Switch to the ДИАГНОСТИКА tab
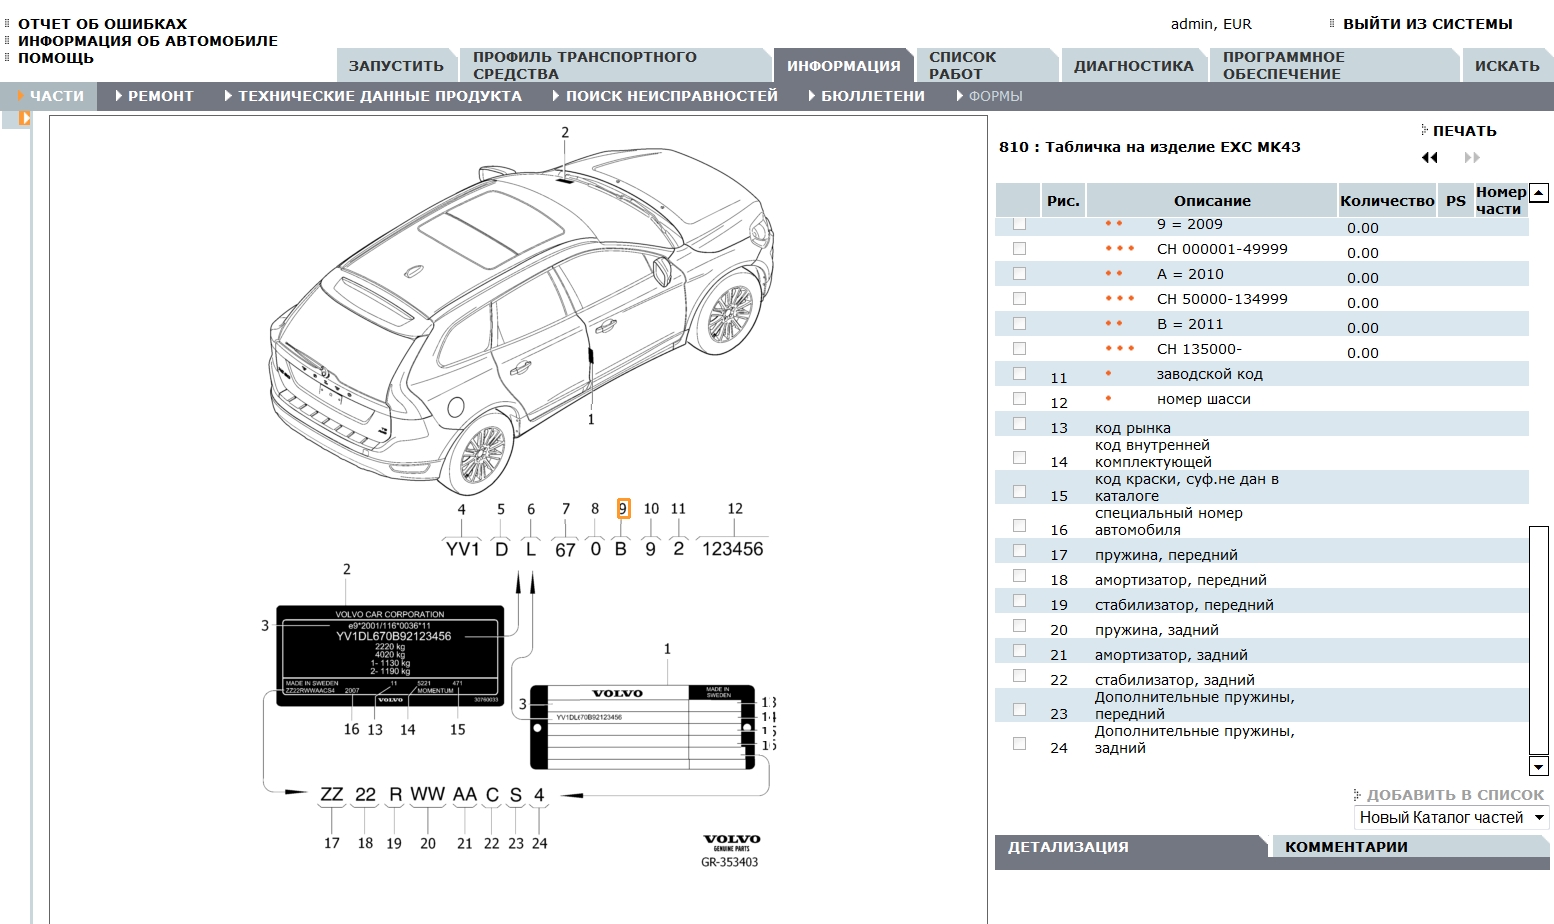The width and height of the screenshot is (1554, 924). coord(1133,66)
